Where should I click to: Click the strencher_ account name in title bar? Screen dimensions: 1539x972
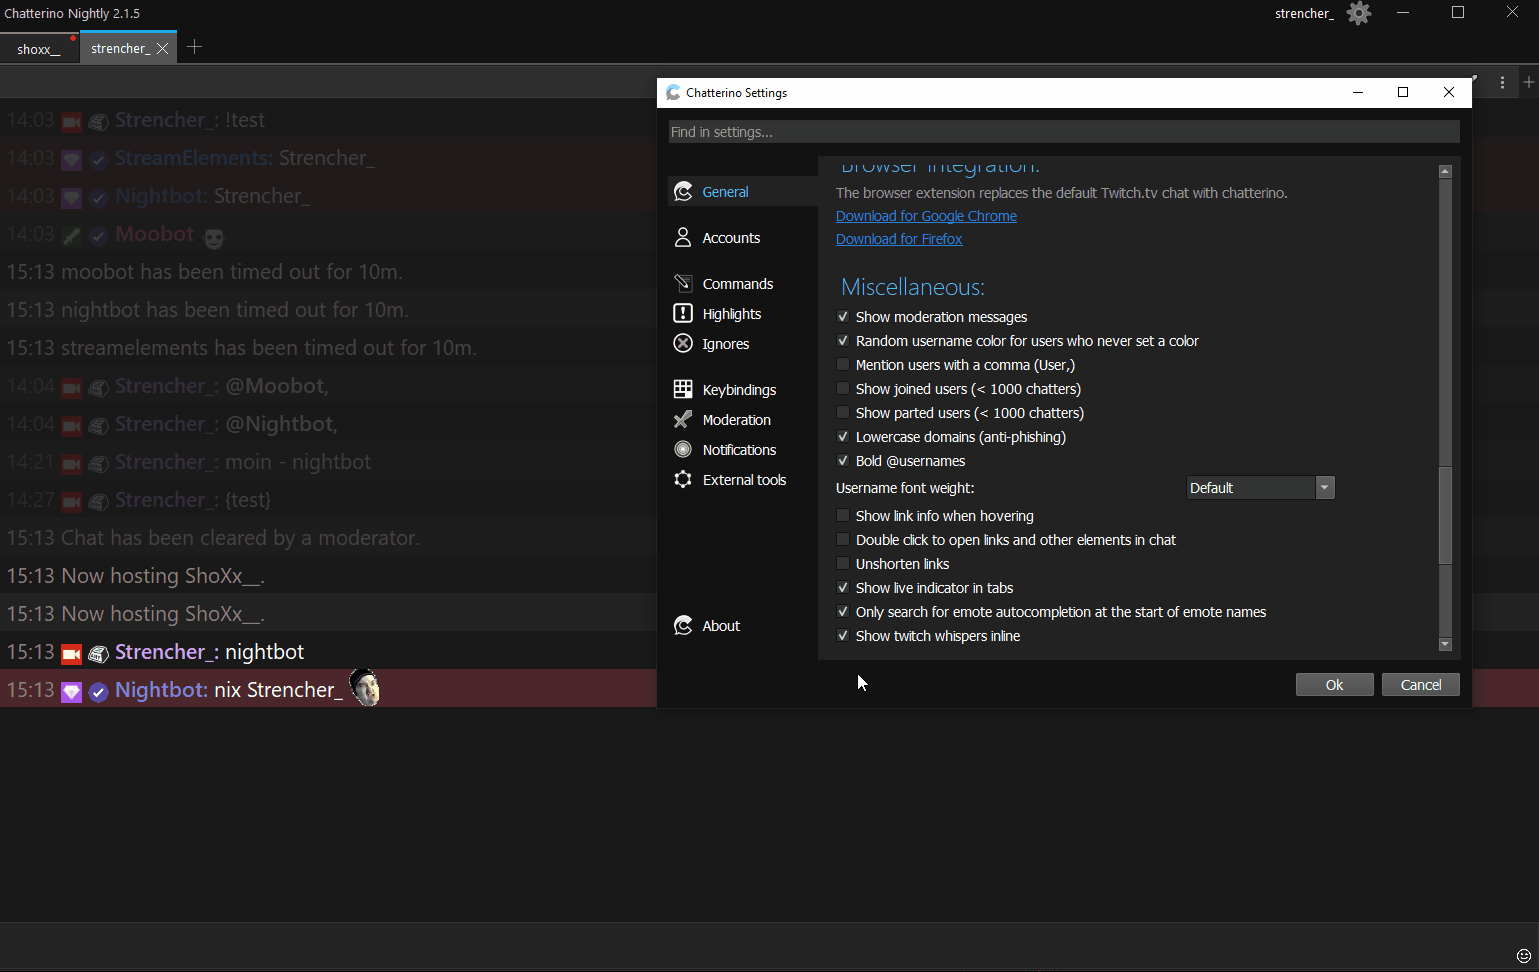coord(1304,13)
